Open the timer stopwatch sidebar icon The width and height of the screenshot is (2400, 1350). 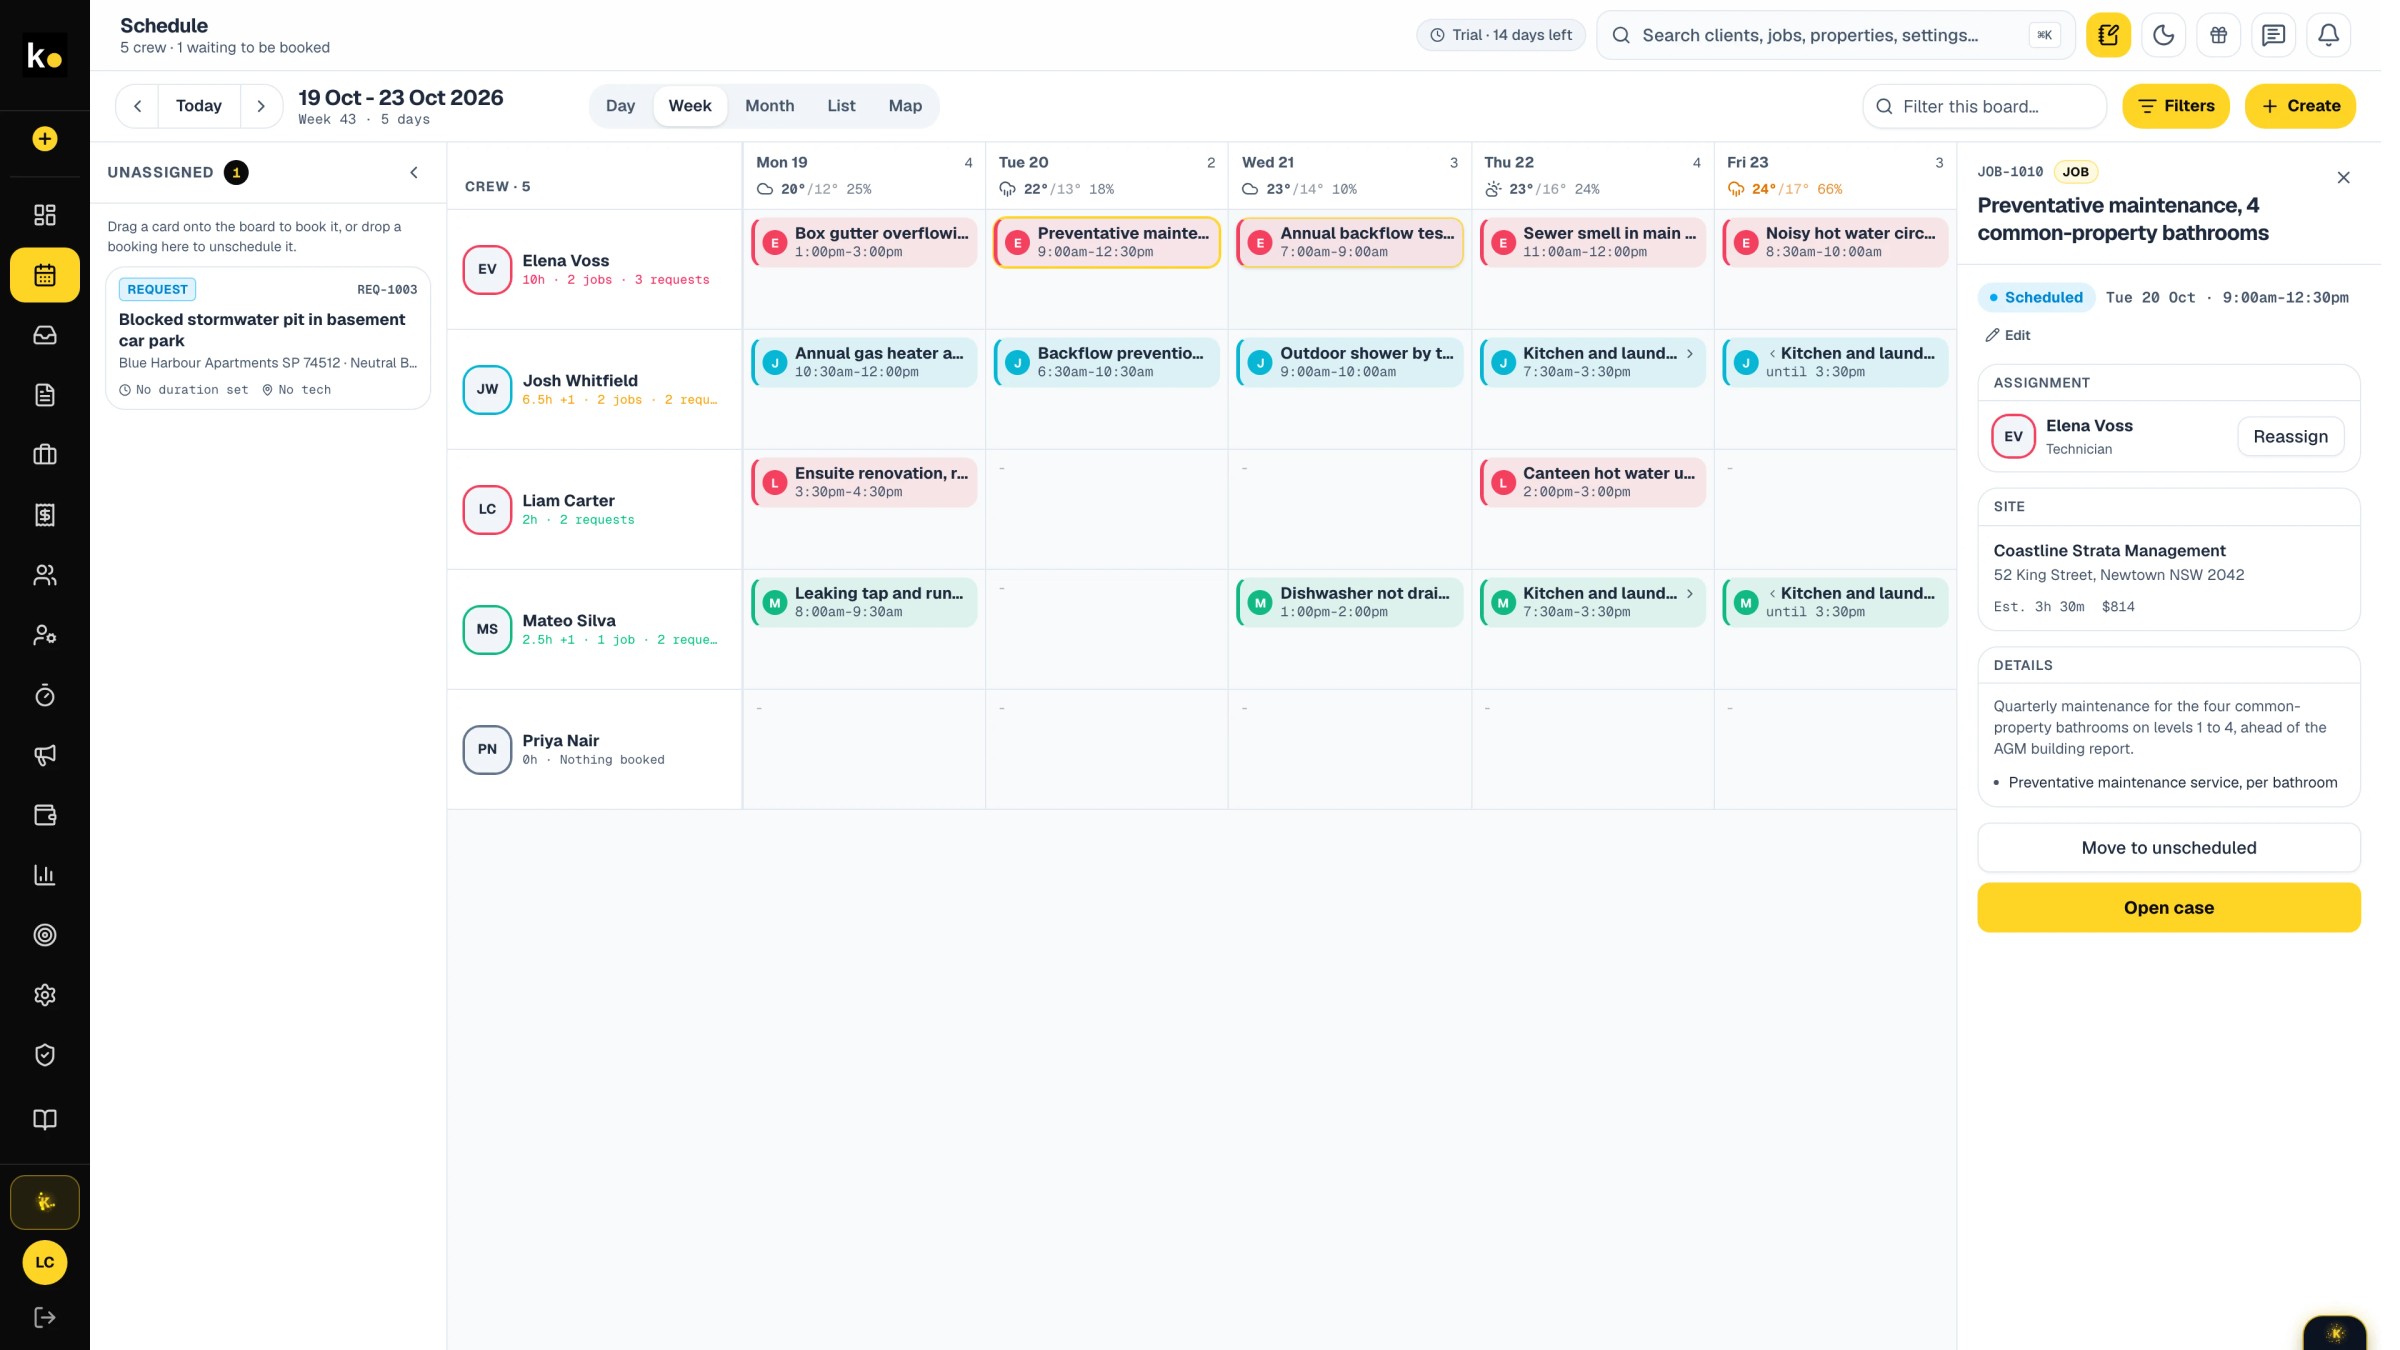click(45, 695)
